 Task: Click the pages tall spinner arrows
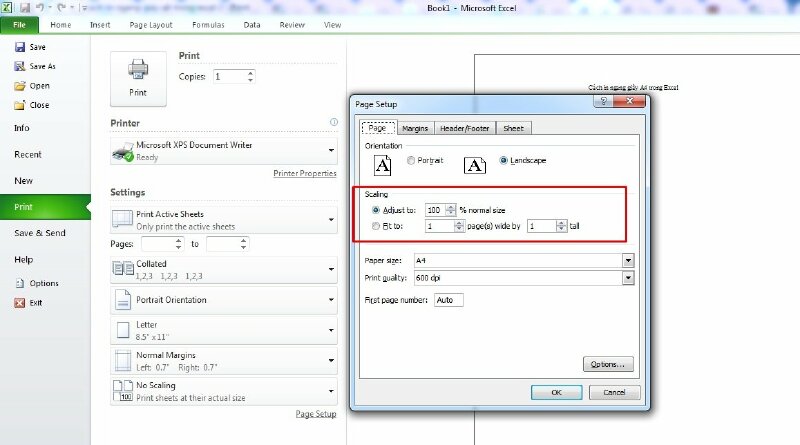[561, 226]
